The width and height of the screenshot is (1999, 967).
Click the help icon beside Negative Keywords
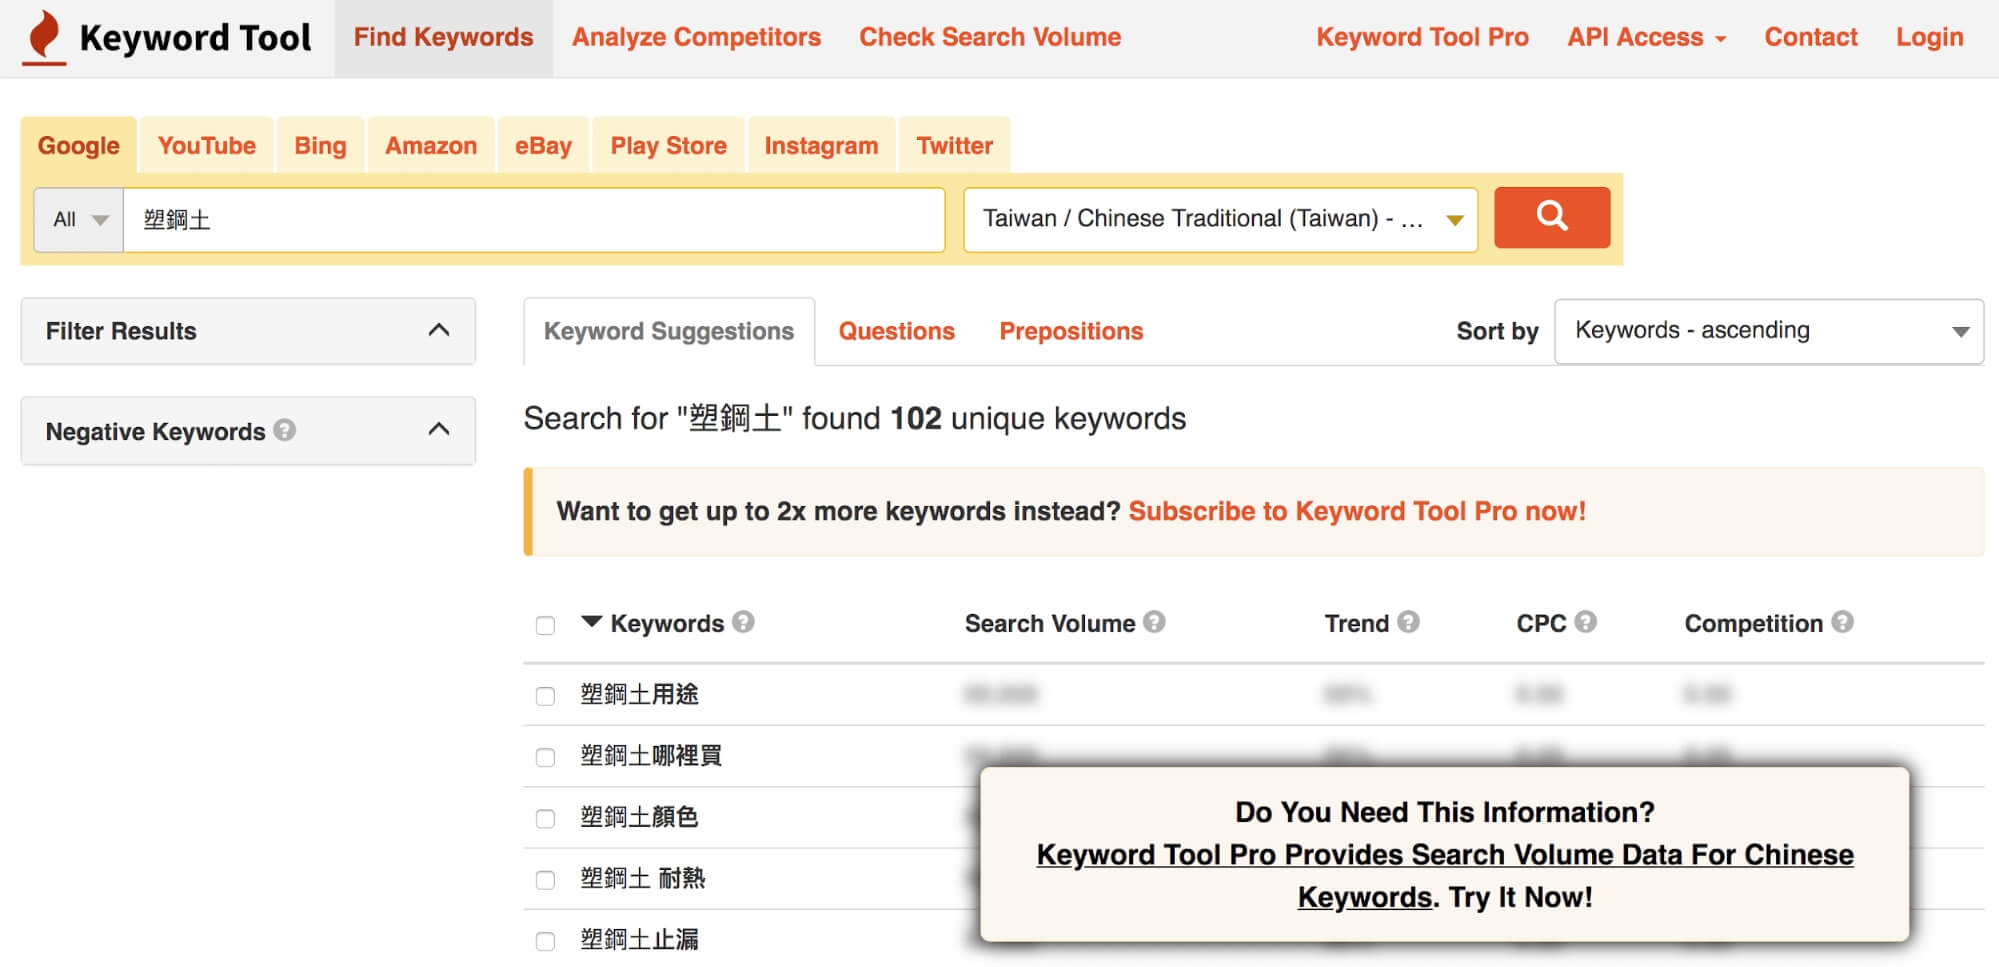coord(285,431)
